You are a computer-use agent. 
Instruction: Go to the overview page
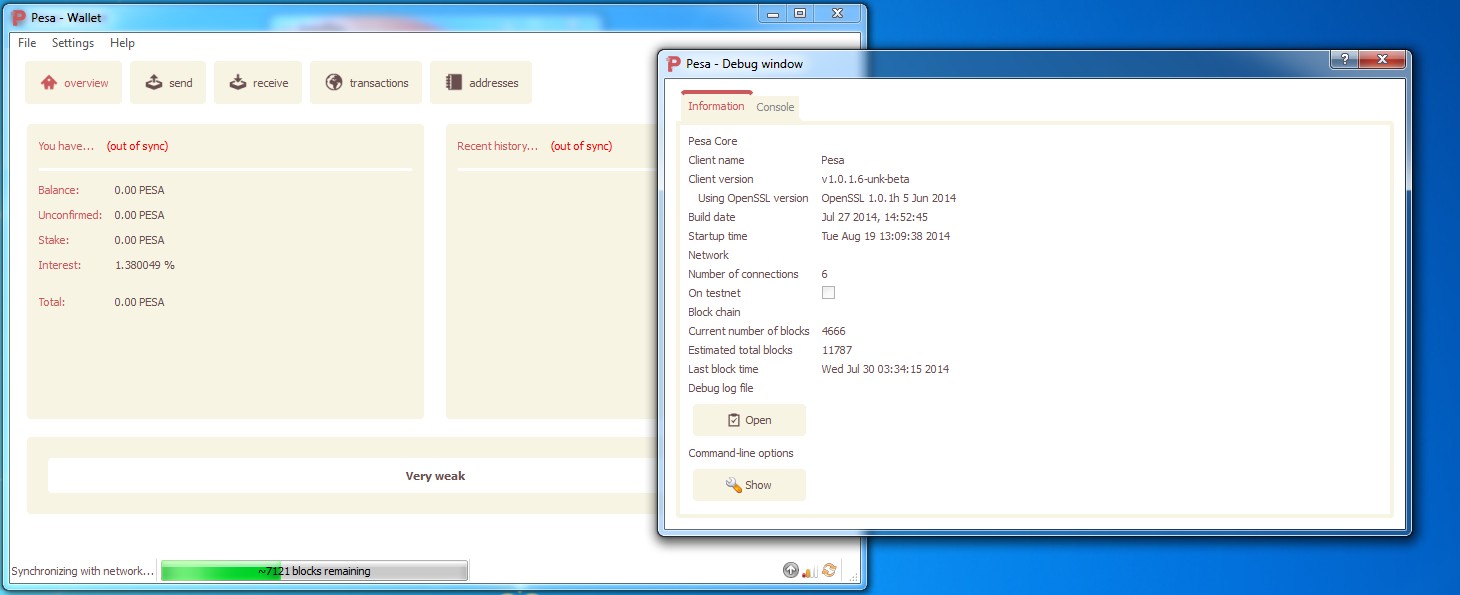click(74, 83)
